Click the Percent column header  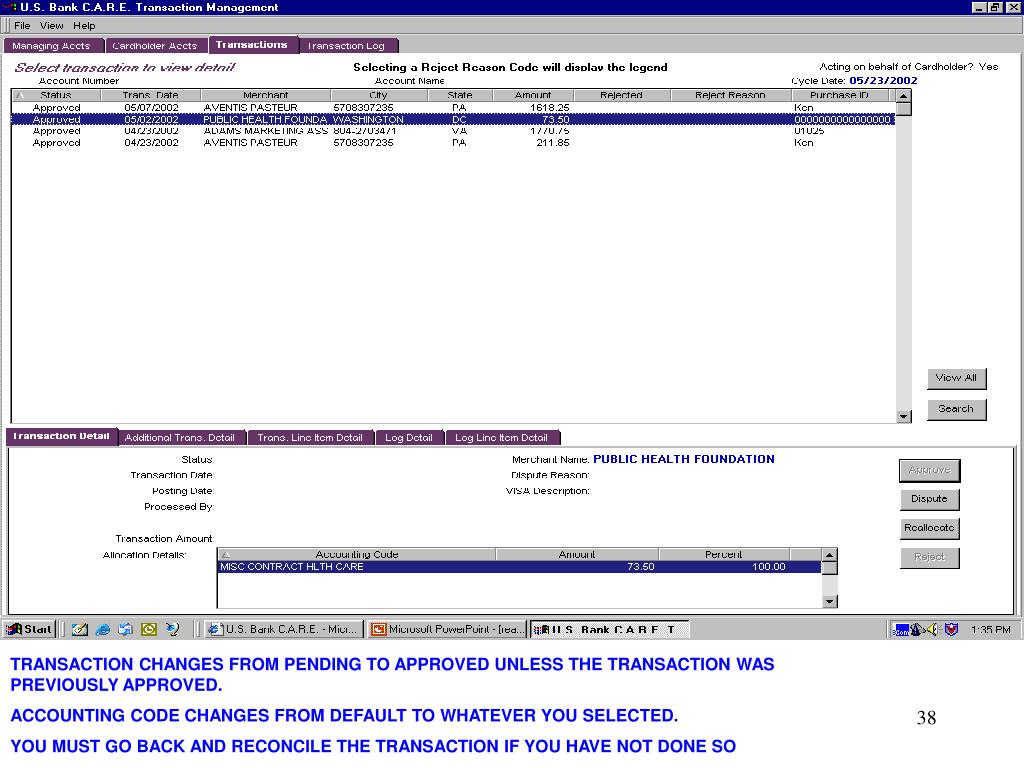724,554
